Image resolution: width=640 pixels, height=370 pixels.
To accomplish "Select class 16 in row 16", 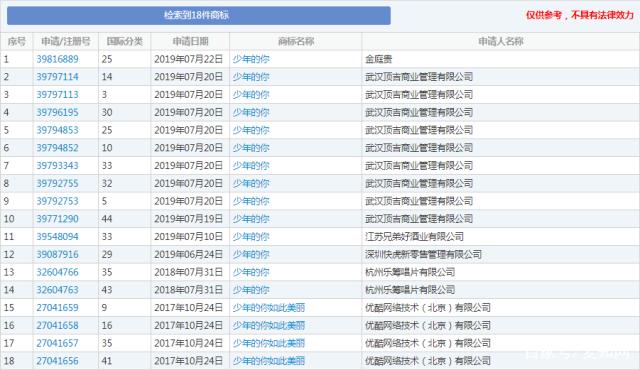I will 107,325.
